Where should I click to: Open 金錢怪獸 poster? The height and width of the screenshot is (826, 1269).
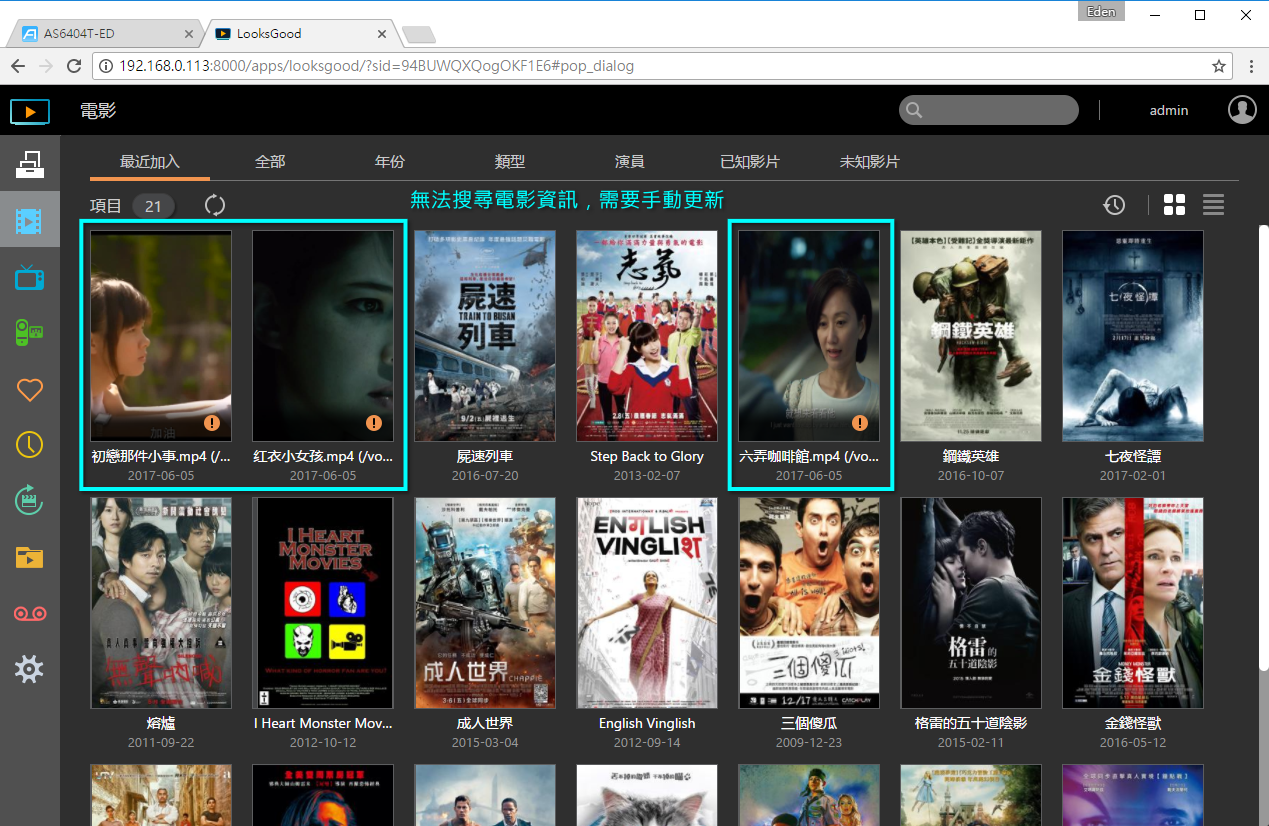1133,603
